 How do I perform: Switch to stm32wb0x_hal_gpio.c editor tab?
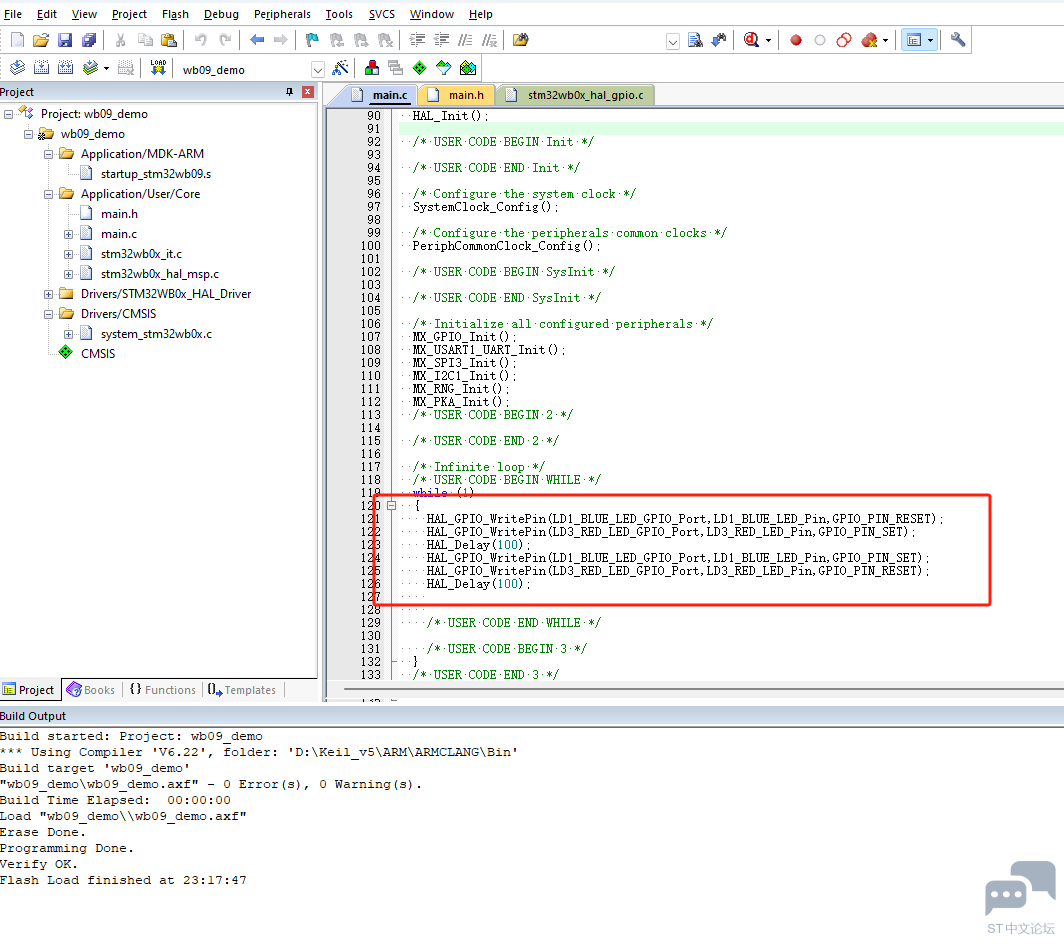577,95
